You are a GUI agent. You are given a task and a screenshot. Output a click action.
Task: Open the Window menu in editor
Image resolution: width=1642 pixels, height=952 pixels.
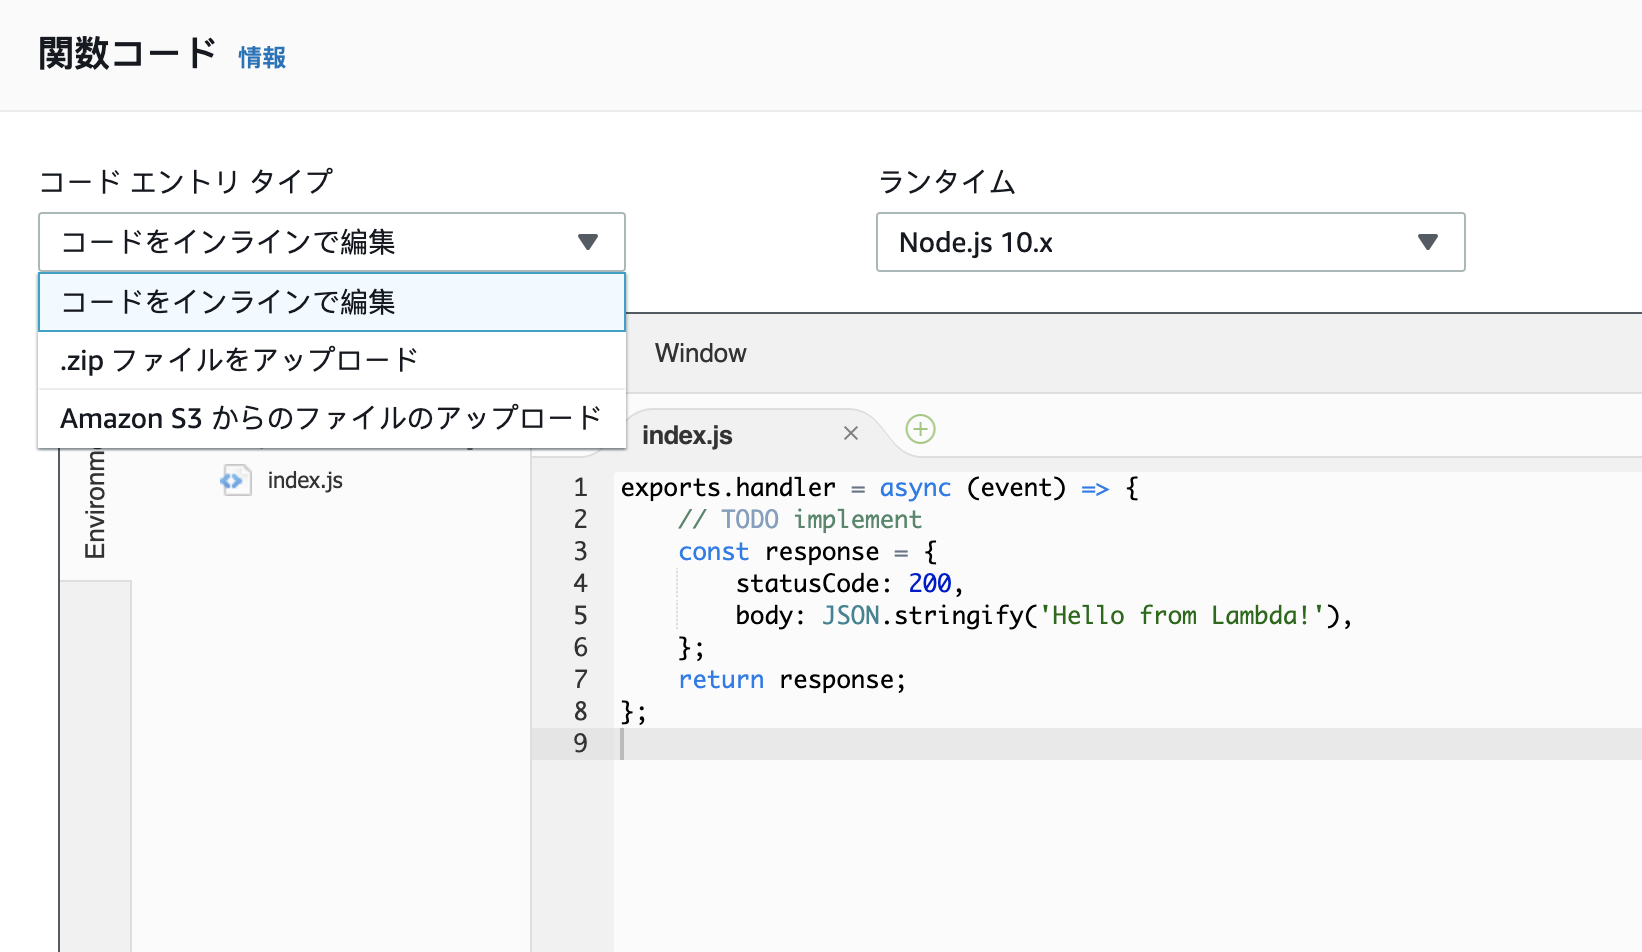[x=701, y=353]
